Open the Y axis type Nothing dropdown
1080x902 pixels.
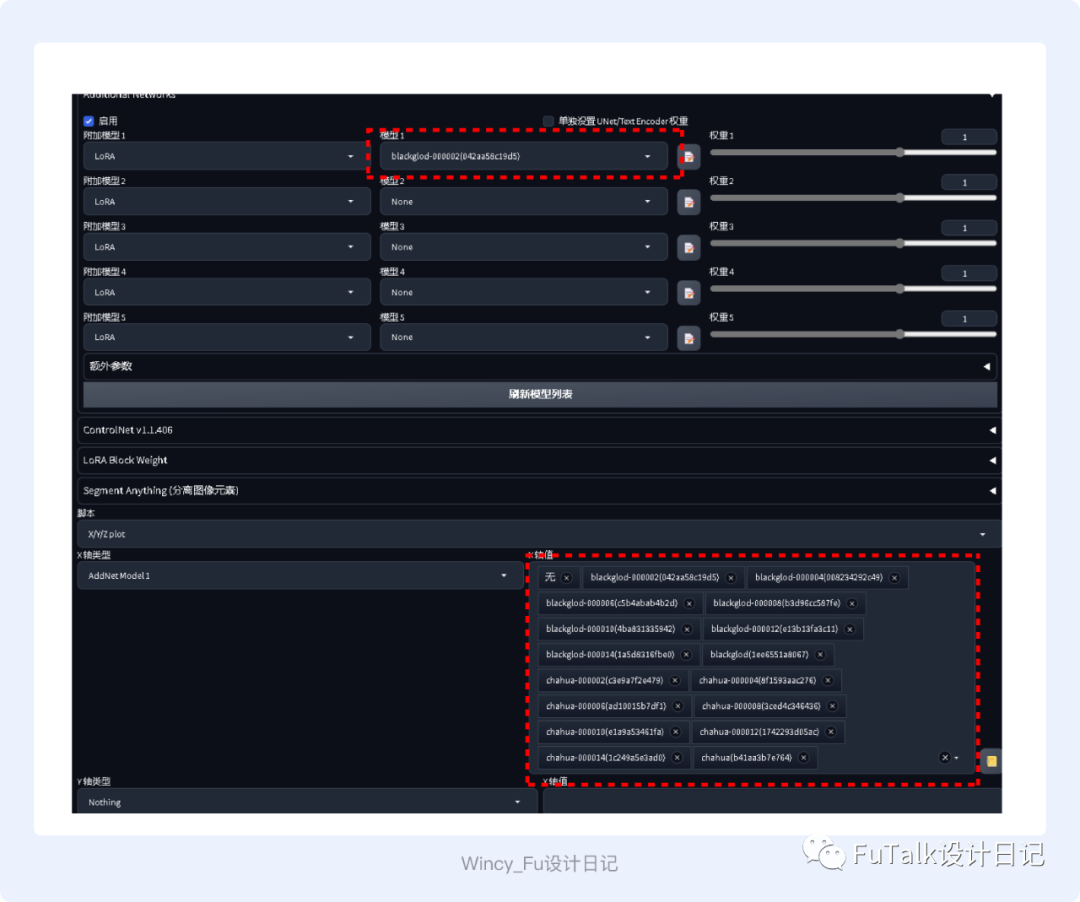[307, 802]
